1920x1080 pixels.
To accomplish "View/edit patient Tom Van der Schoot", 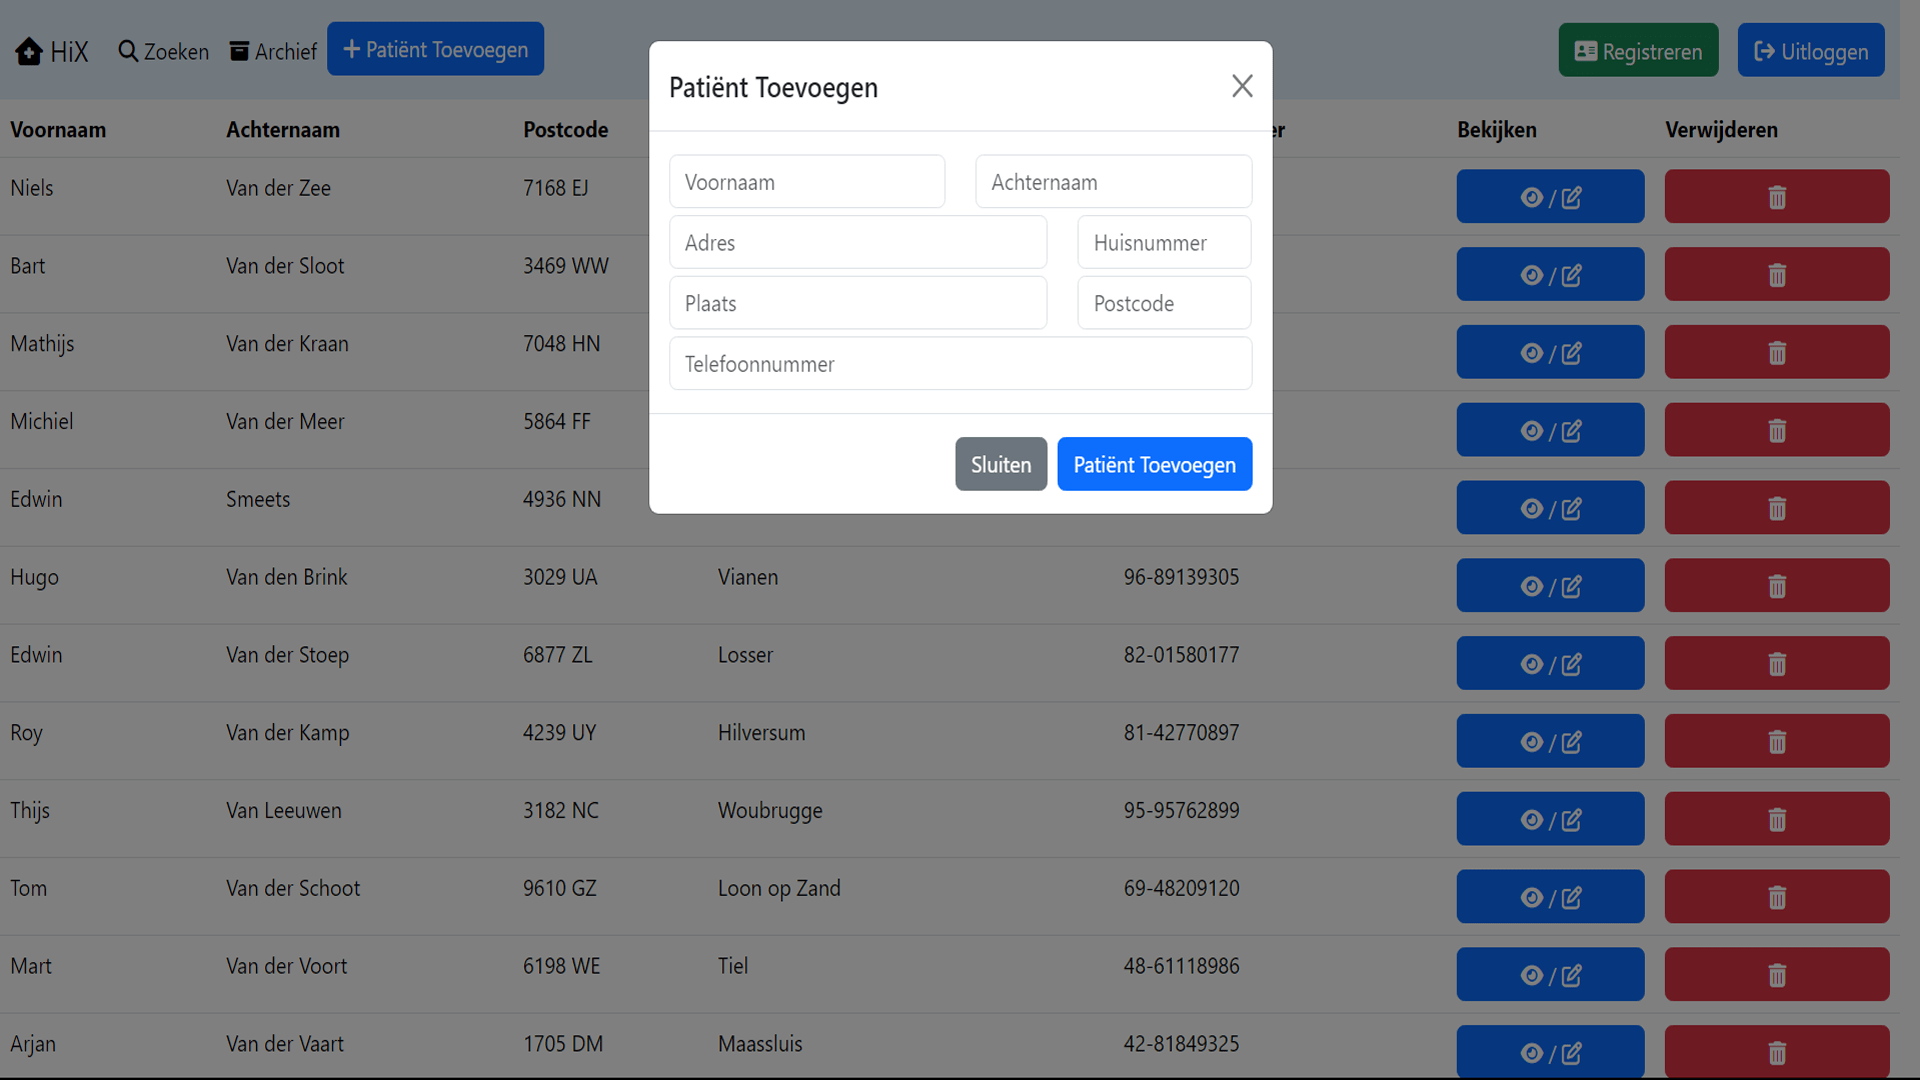I will click(x=1550, y=897).
